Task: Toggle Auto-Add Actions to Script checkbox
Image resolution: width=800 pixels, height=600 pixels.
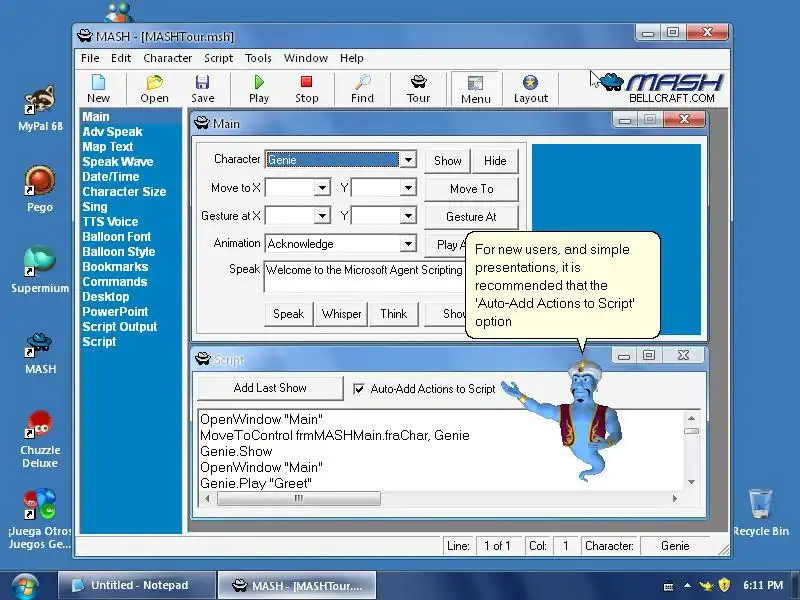Action: 359,389
